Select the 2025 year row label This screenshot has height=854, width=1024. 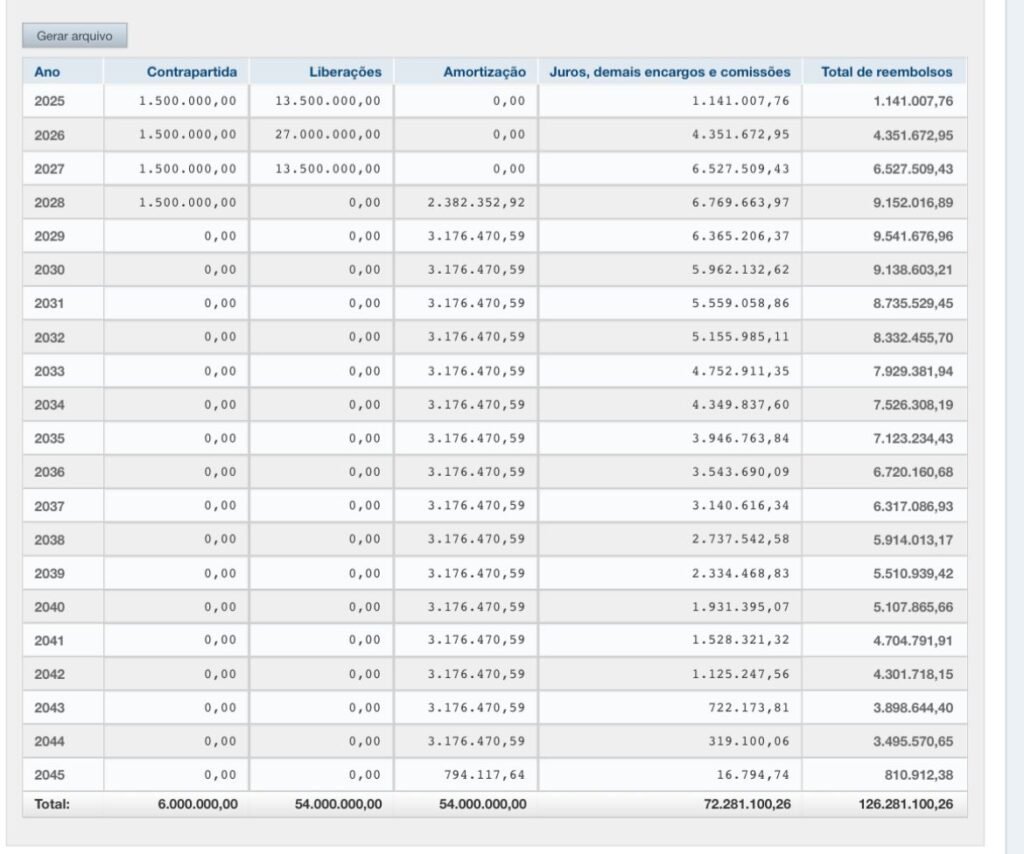click(49, 101)
